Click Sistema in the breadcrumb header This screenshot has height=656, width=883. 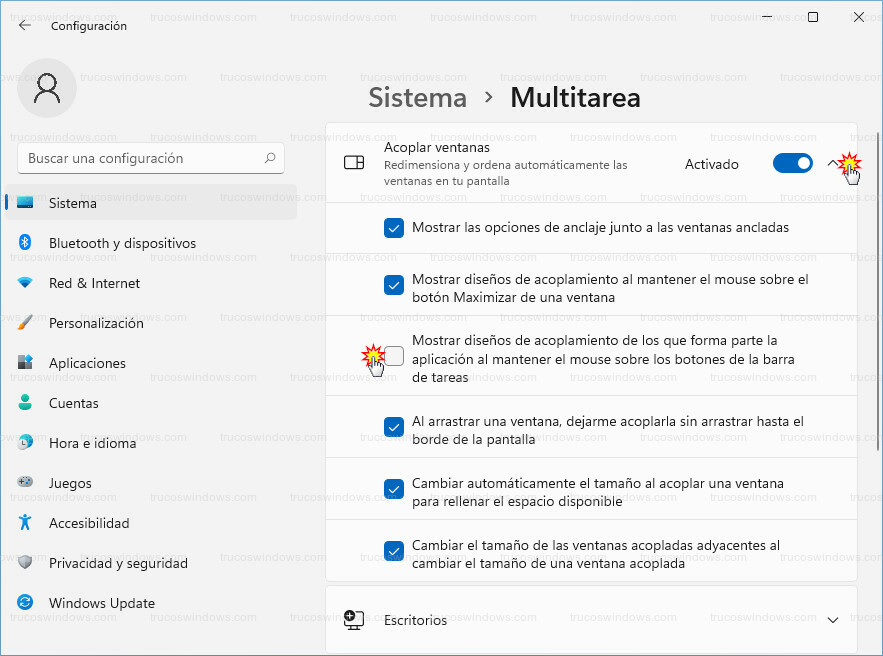[417, 97]
